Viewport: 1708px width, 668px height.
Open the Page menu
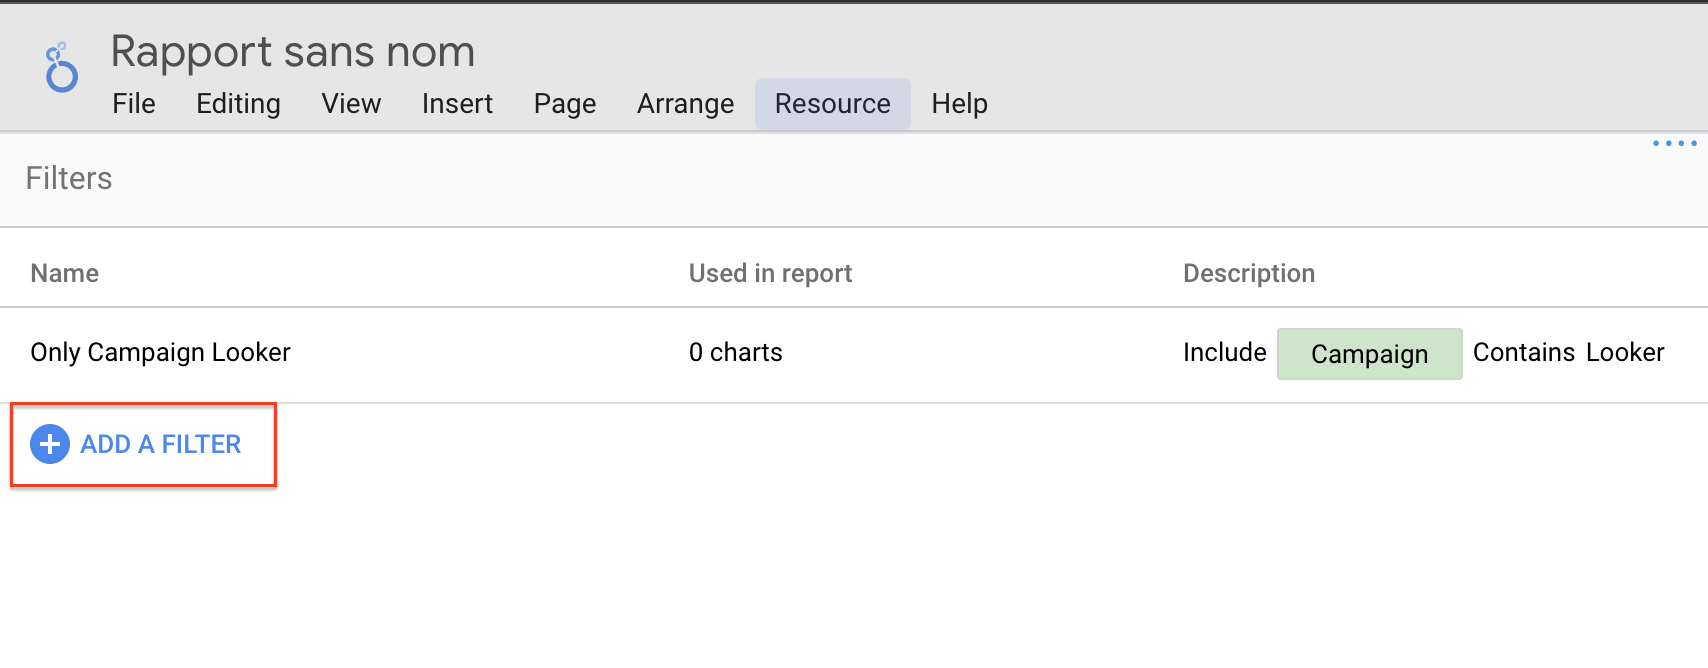[x=565, y=104]
